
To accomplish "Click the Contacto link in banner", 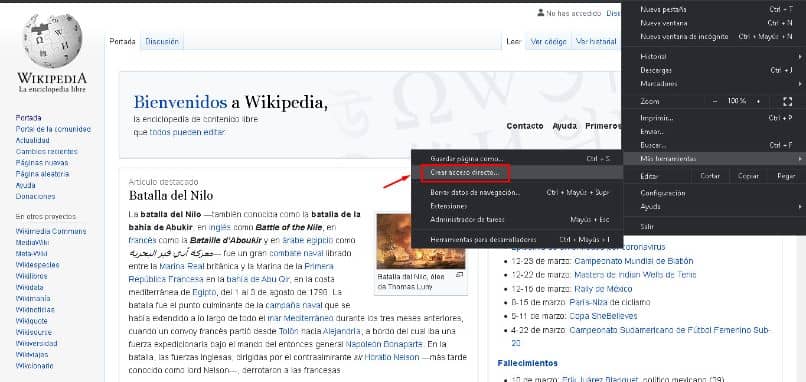I will [525, 126].
